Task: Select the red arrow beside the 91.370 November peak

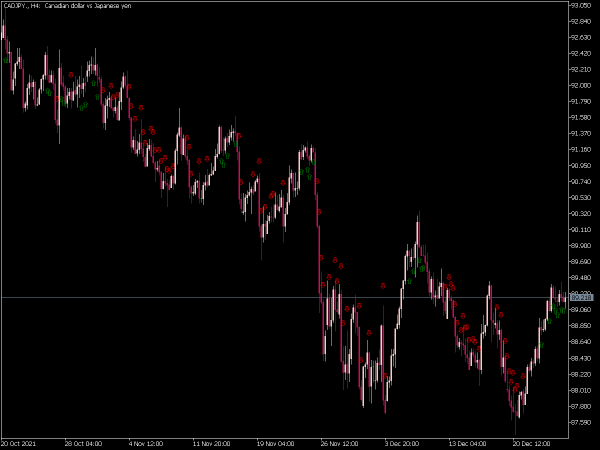Action: tap(239, 135)
